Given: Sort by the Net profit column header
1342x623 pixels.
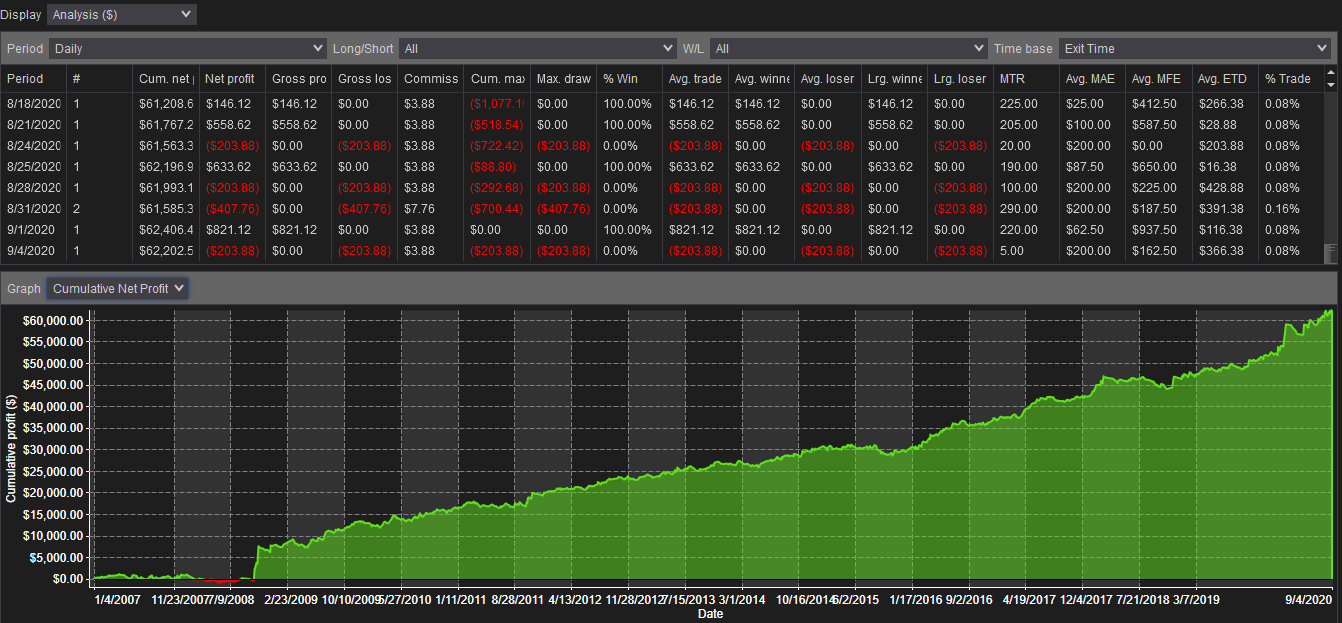Looking at the screenshot, I should [231, 78].
